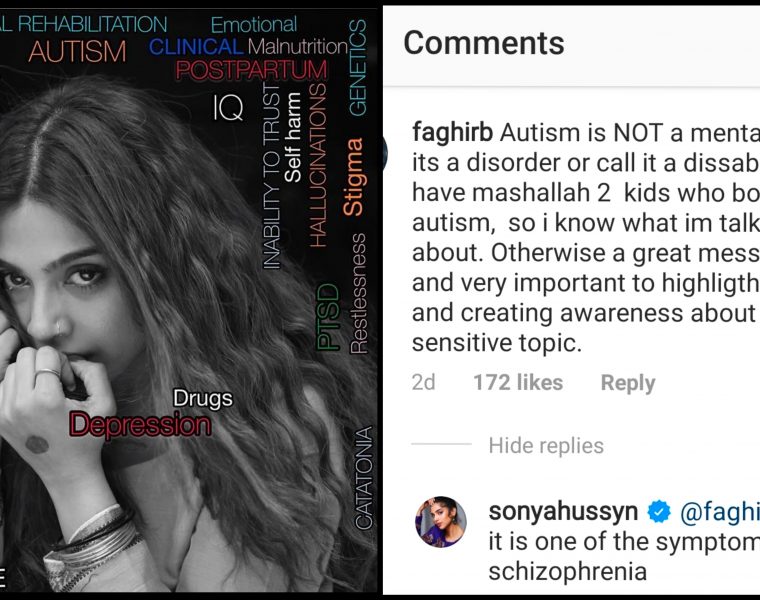Open faghirb's profile from username
The image size is (760, 600).
point(451,133)
